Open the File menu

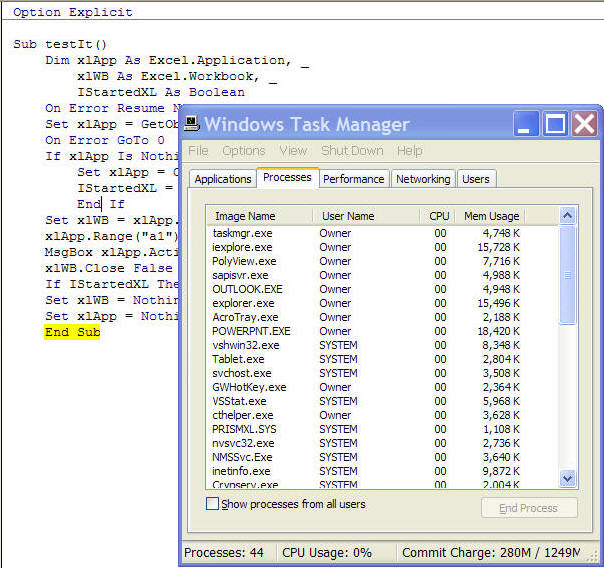198,151
